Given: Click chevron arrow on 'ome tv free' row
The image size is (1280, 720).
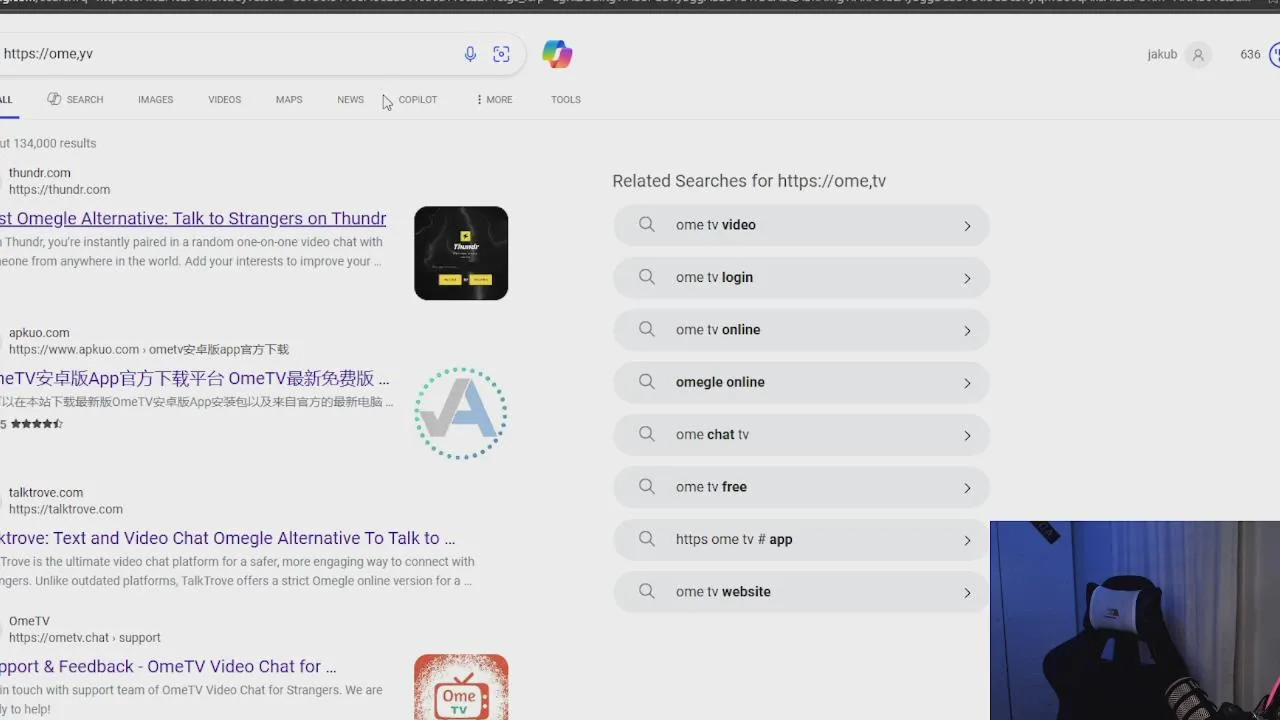Looking at the screenshot, I should pos(967,488).
